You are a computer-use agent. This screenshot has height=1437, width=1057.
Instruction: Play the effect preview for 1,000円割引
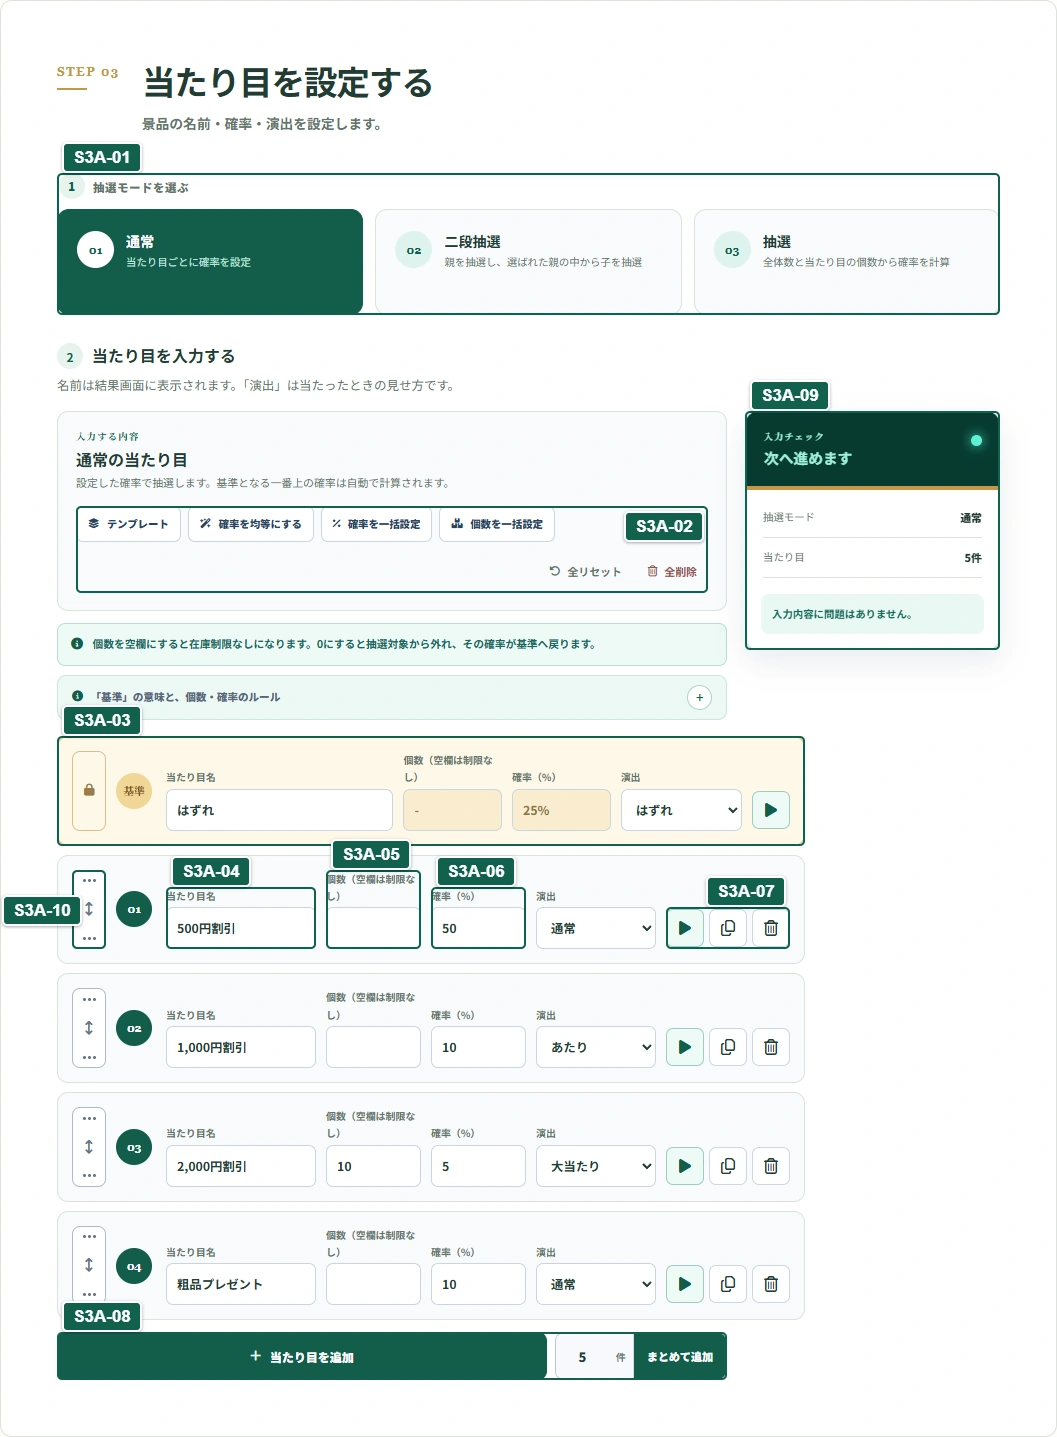(x=685, y=1047)
